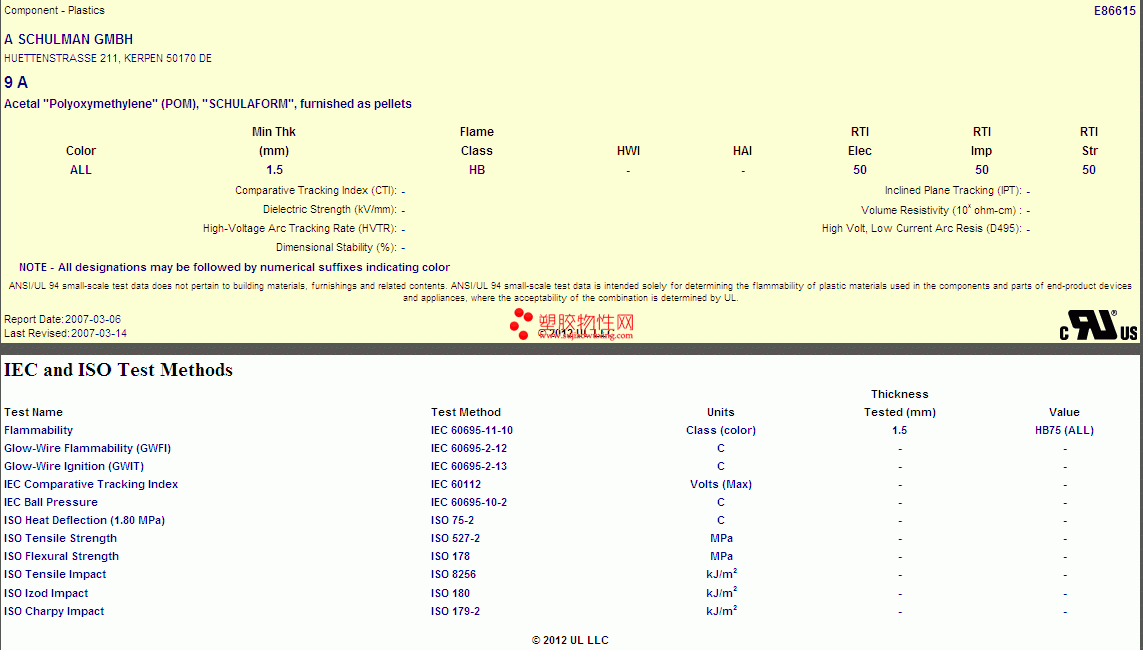
Task: Click the HB75 (ALL) flammability value
Action: [1064, 431]
